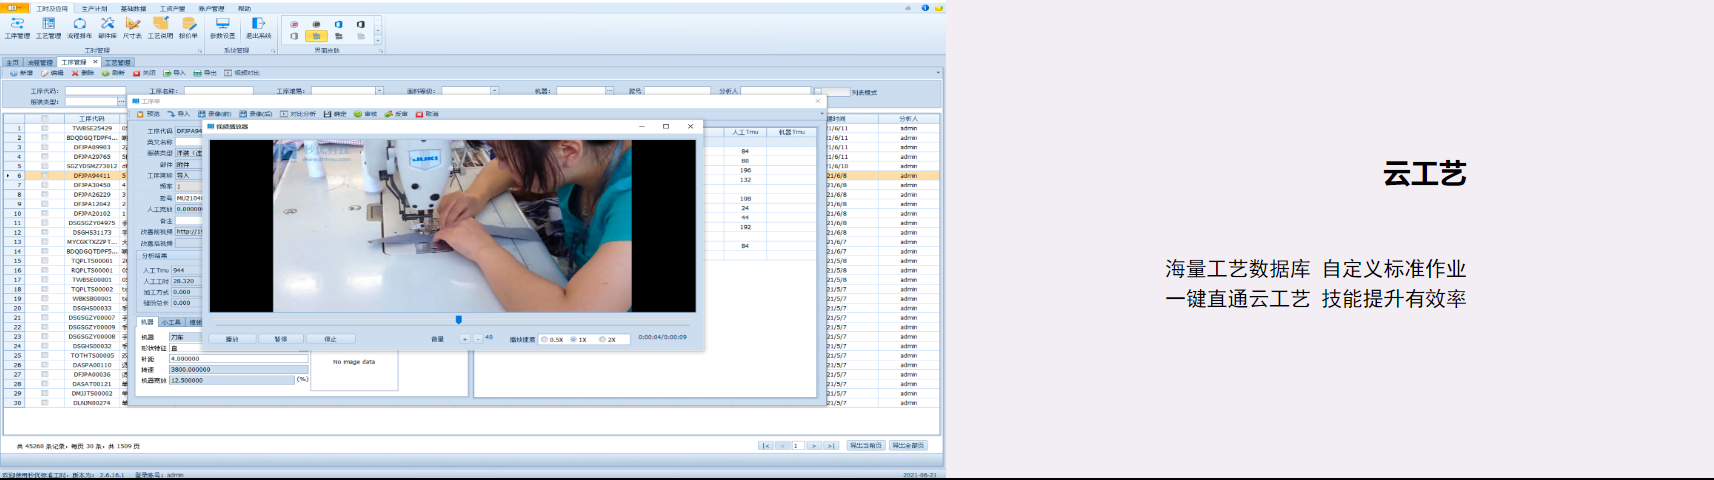Open the application menu button

pos(14,8)
